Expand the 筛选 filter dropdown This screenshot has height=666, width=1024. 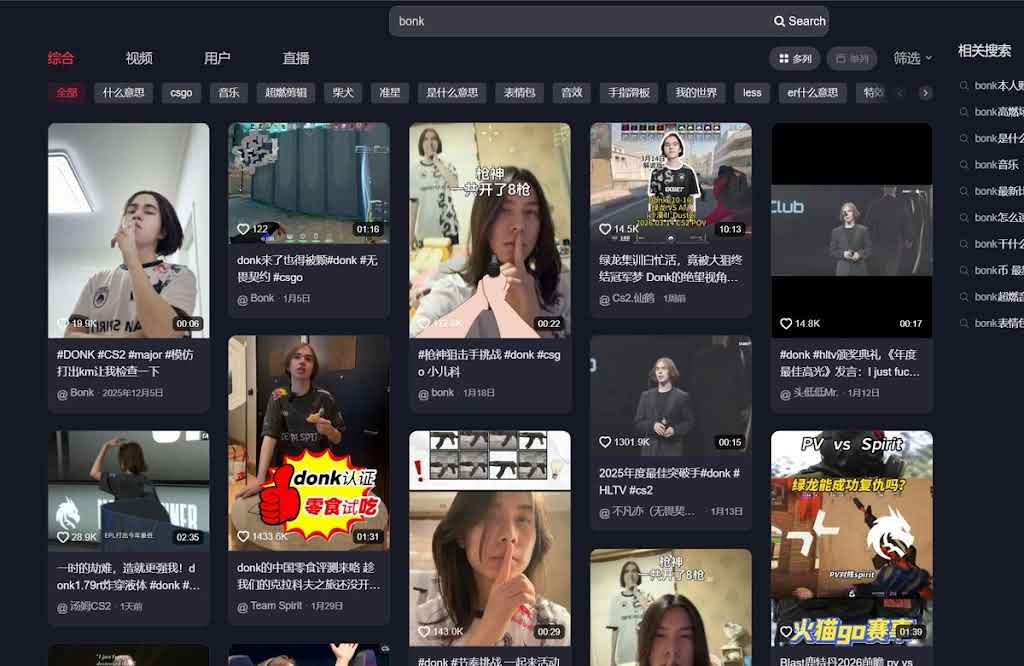click(x=912, y=58)
